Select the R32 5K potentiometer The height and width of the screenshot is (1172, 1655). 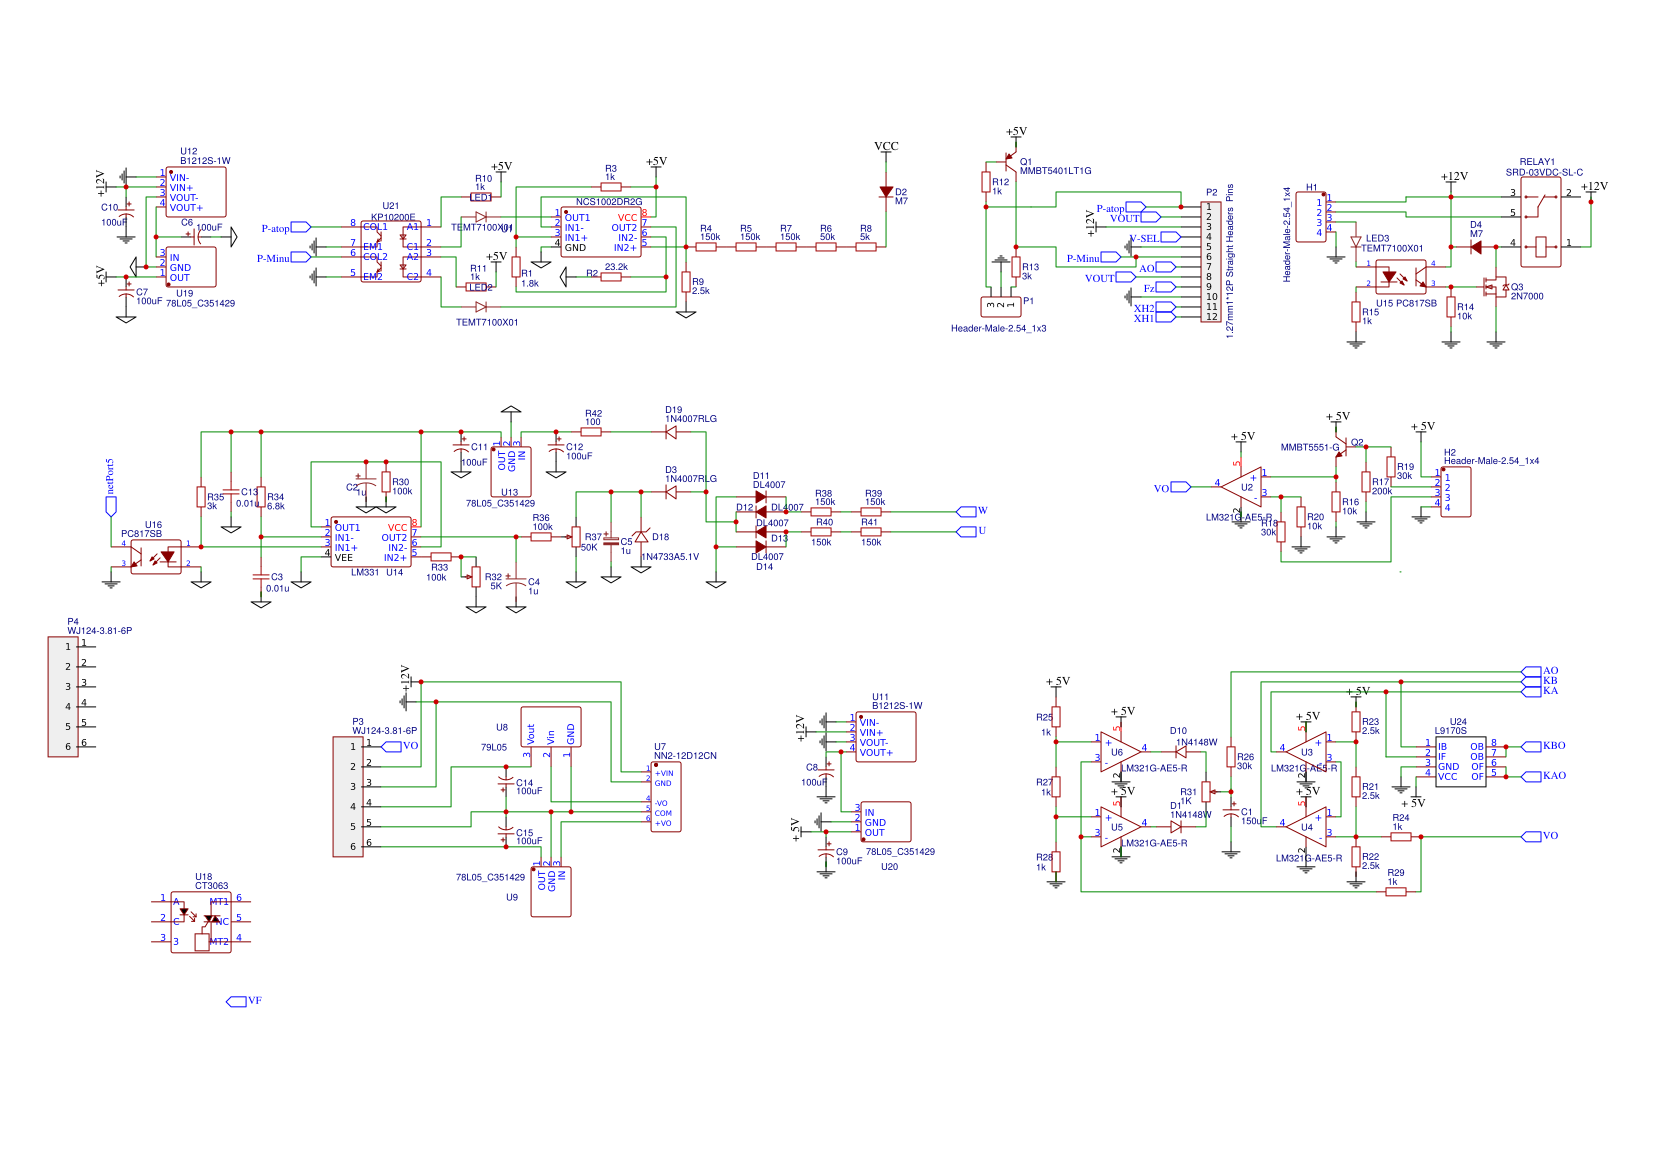(x=476, y=577)
